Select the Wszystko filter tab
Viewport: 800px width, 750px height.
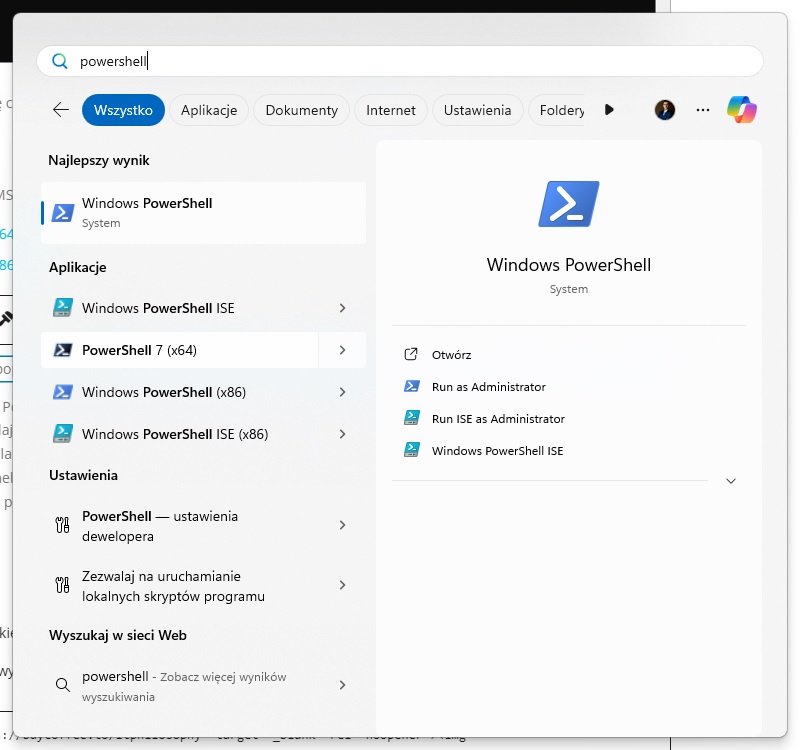point(123,110)
